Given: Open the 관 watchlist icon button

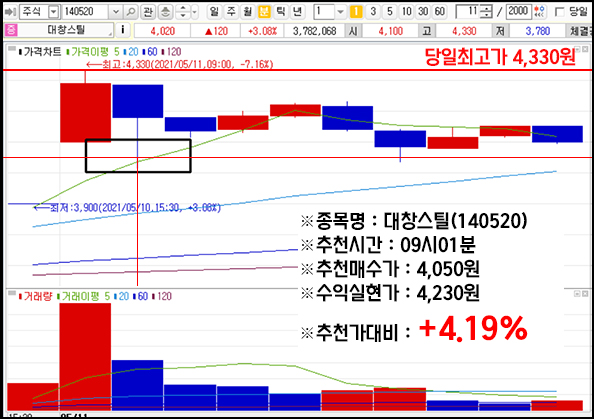Looking at the screenshot, I should coord(148,12).
